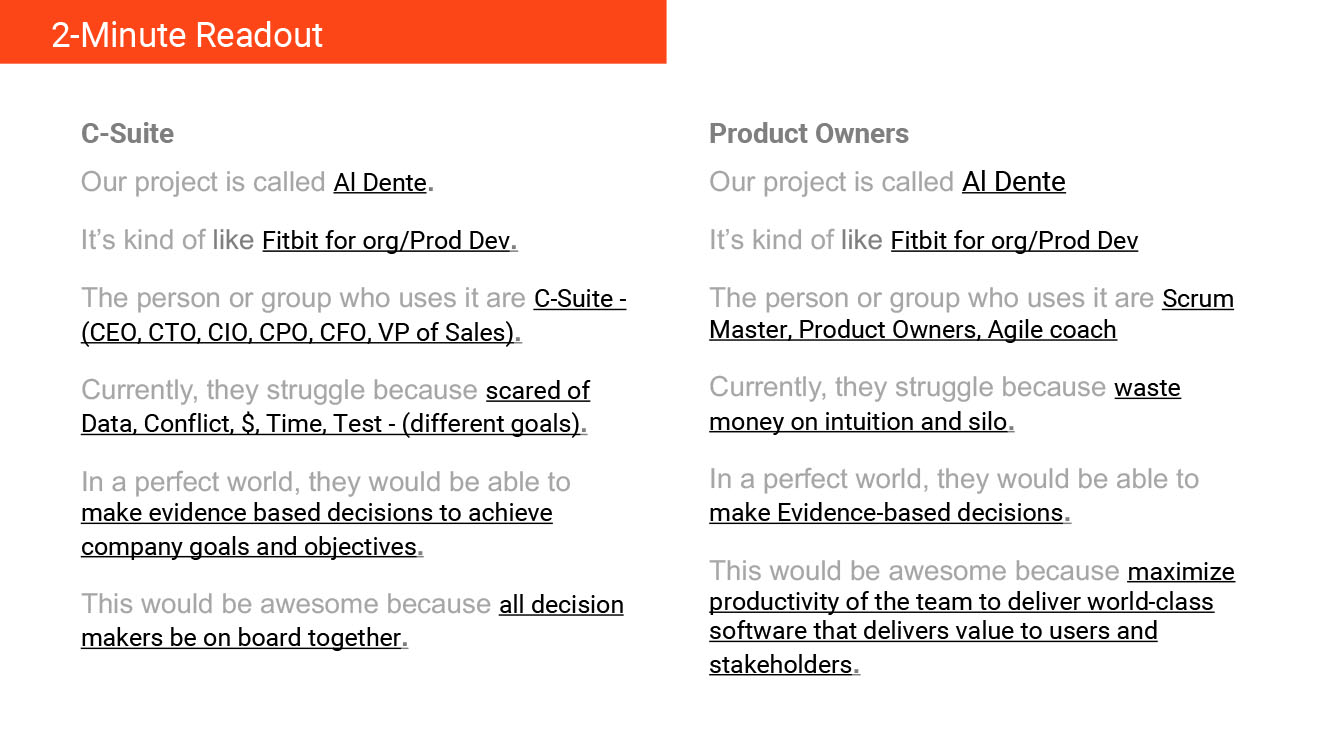
Task: Click the underlined text starting 'C-Suite - (CEO, CTO'
Action: pos(354,315)
